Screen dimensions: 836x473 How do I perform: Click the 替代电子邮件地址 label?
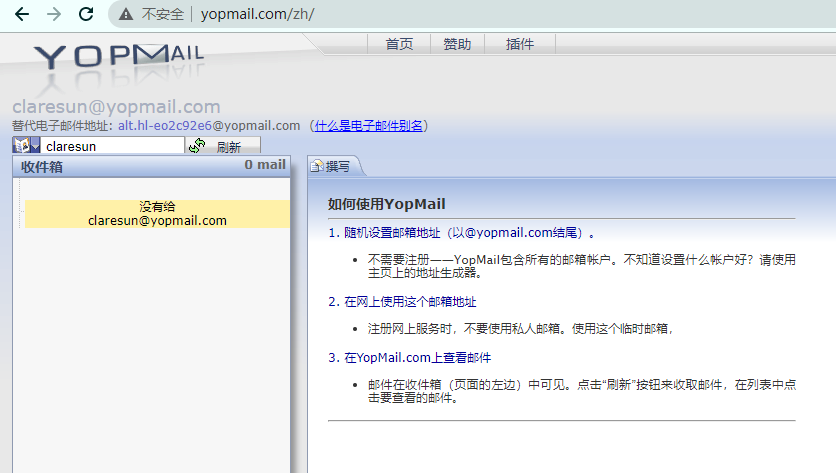[62, 126]
